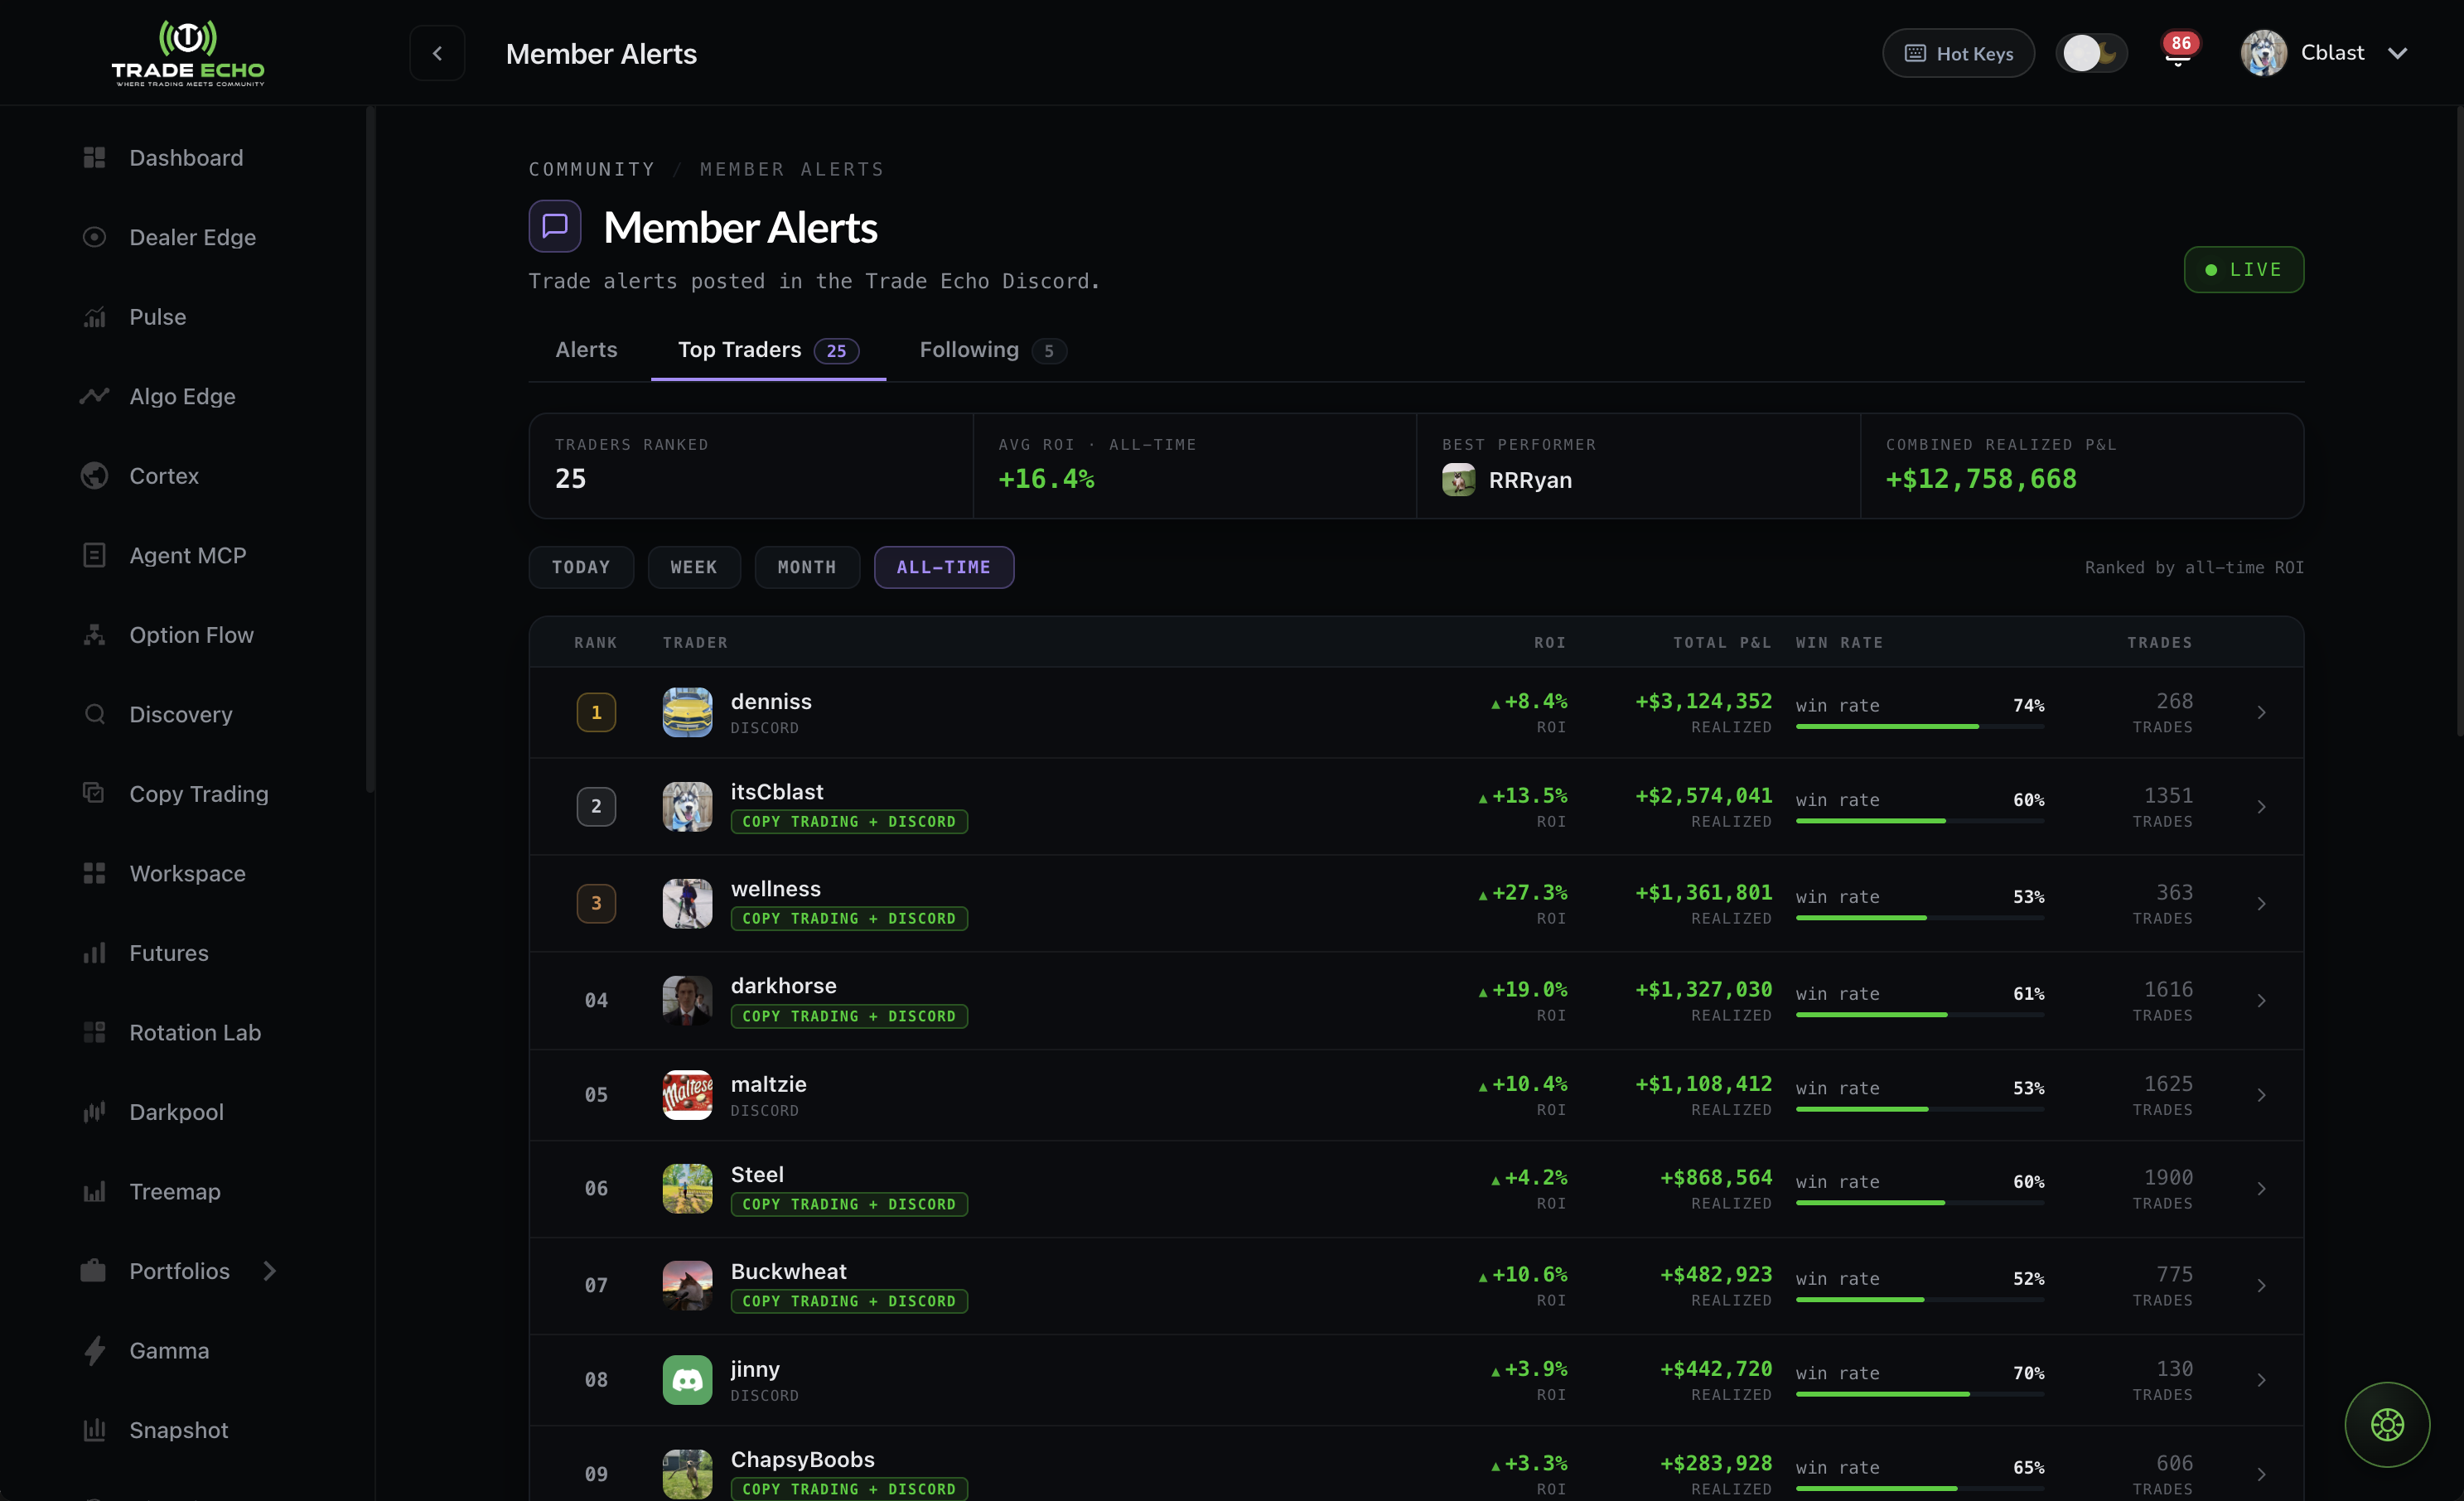Viewport: 2464px width, 1501px height.
Task: Open best performer RRRyan
Action: click(1507, 480)
